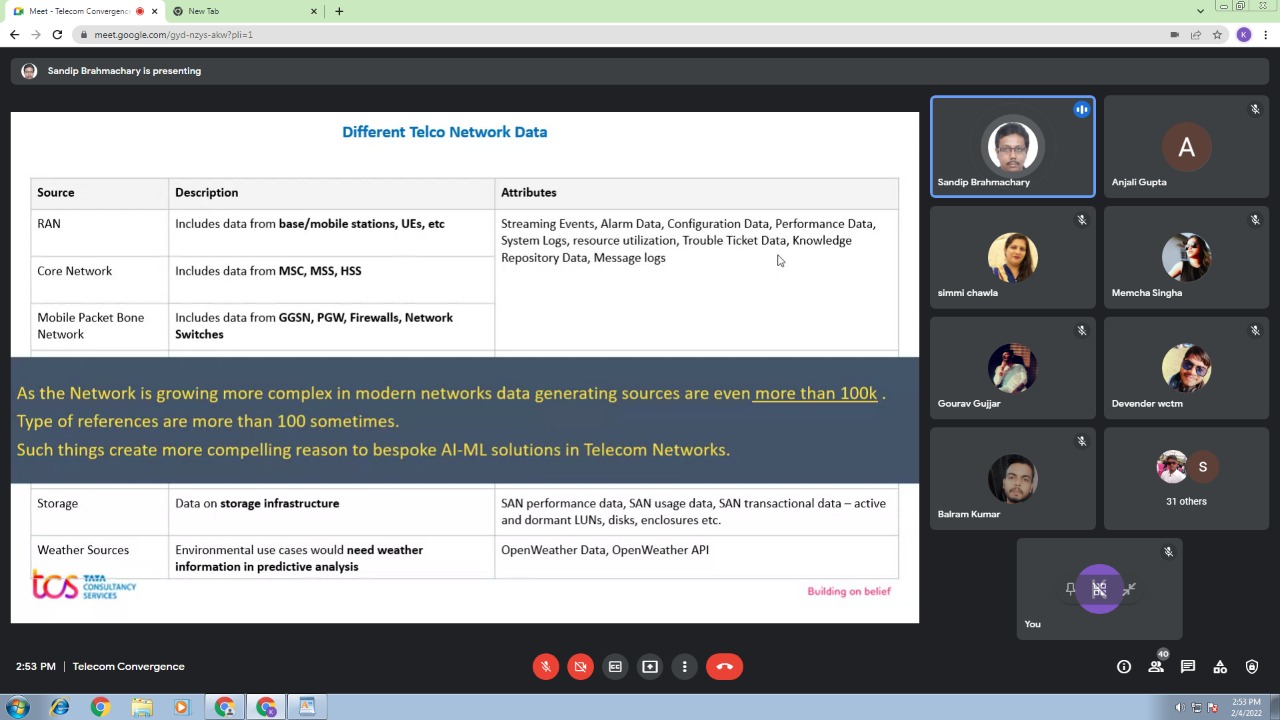
Task: Click the Windows Start button
Action: point(17,708)
